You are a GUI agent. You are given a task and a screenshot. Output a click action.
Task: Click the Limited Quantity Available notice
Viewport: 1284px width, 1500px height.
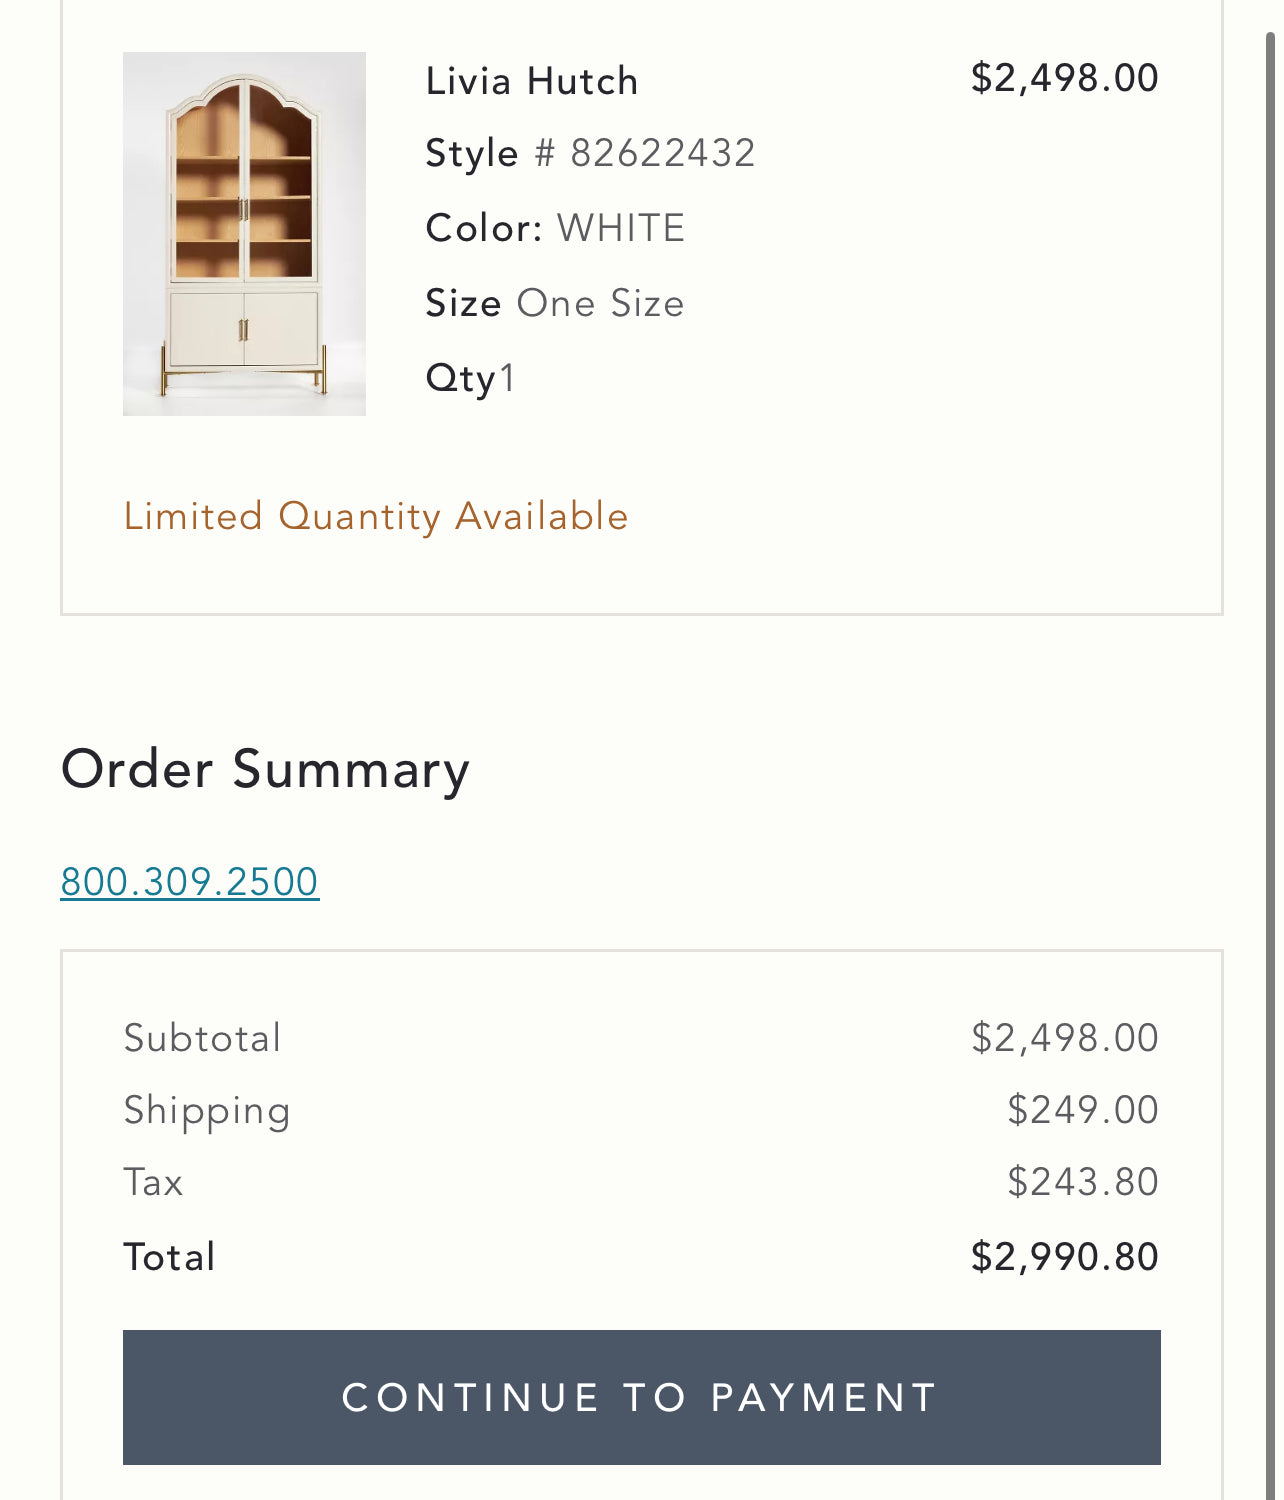375,516
